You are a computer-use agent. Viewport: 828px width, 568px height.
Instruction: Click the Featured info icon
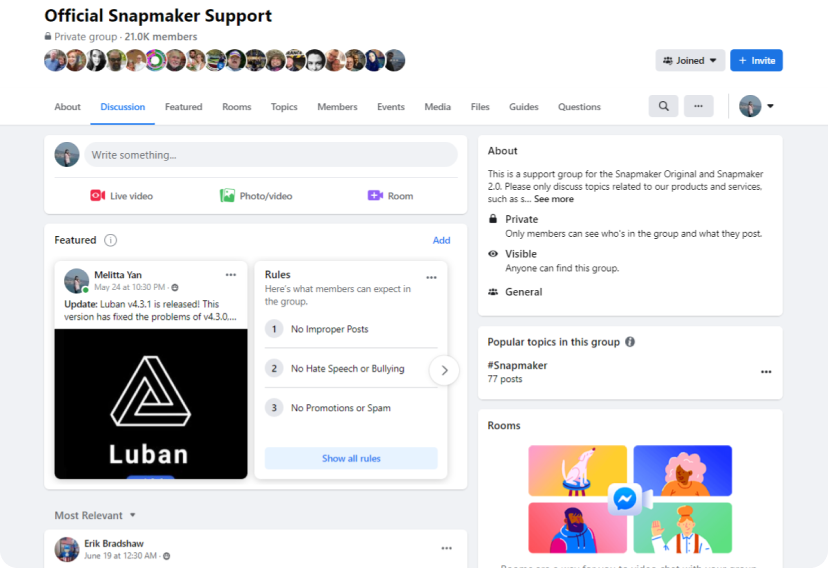(110, 240)
